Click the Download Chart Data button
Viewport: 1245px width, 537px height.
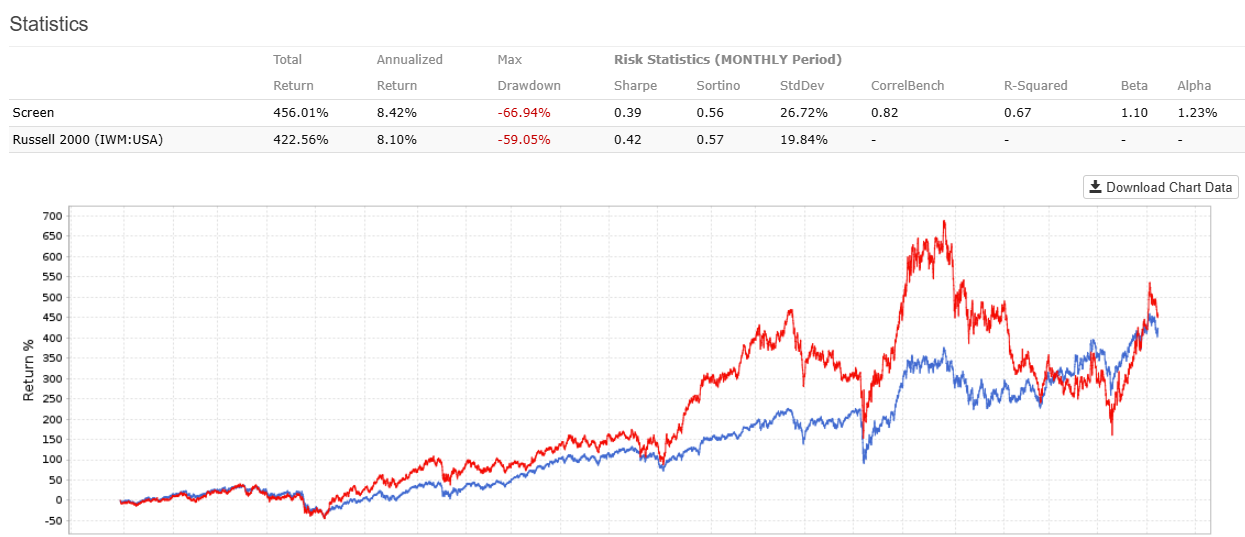pos(1161,187)
